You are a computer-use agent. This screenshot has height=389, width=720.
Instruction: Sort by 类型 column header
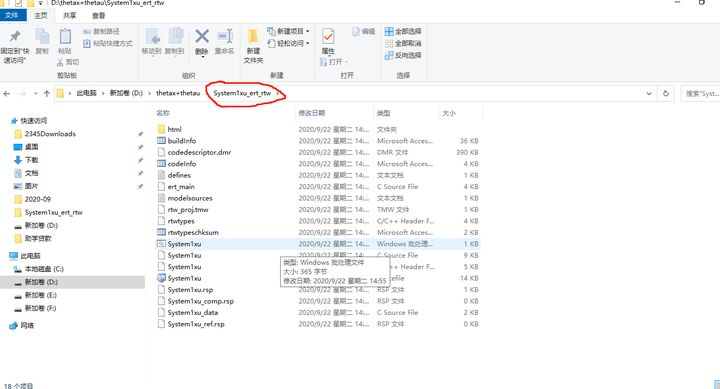coord(383,113)
